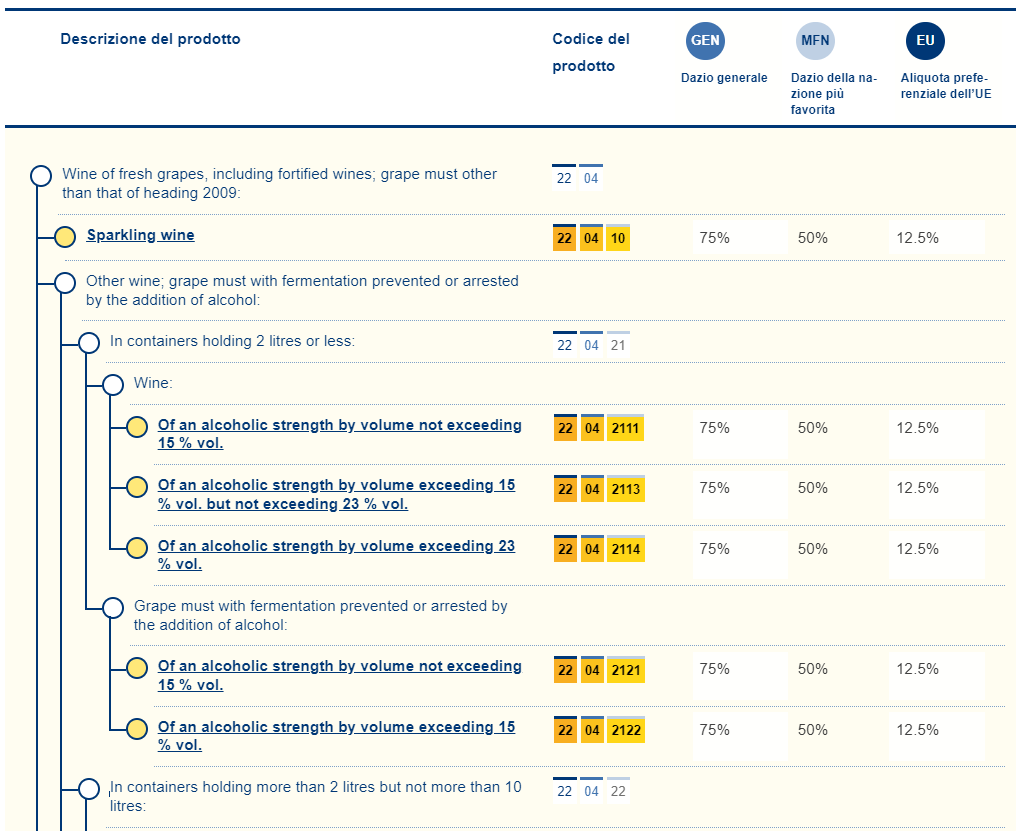This screenshot has width=1016, height=831.
Task: Click the GEN general duty icon
Action: click(x=704, y=41)
